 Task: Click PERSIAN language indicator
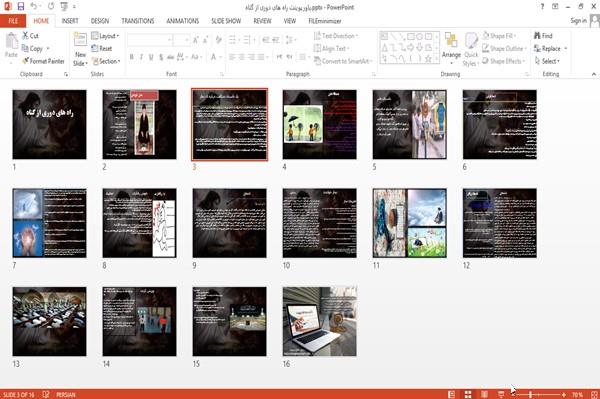(66, 394)
